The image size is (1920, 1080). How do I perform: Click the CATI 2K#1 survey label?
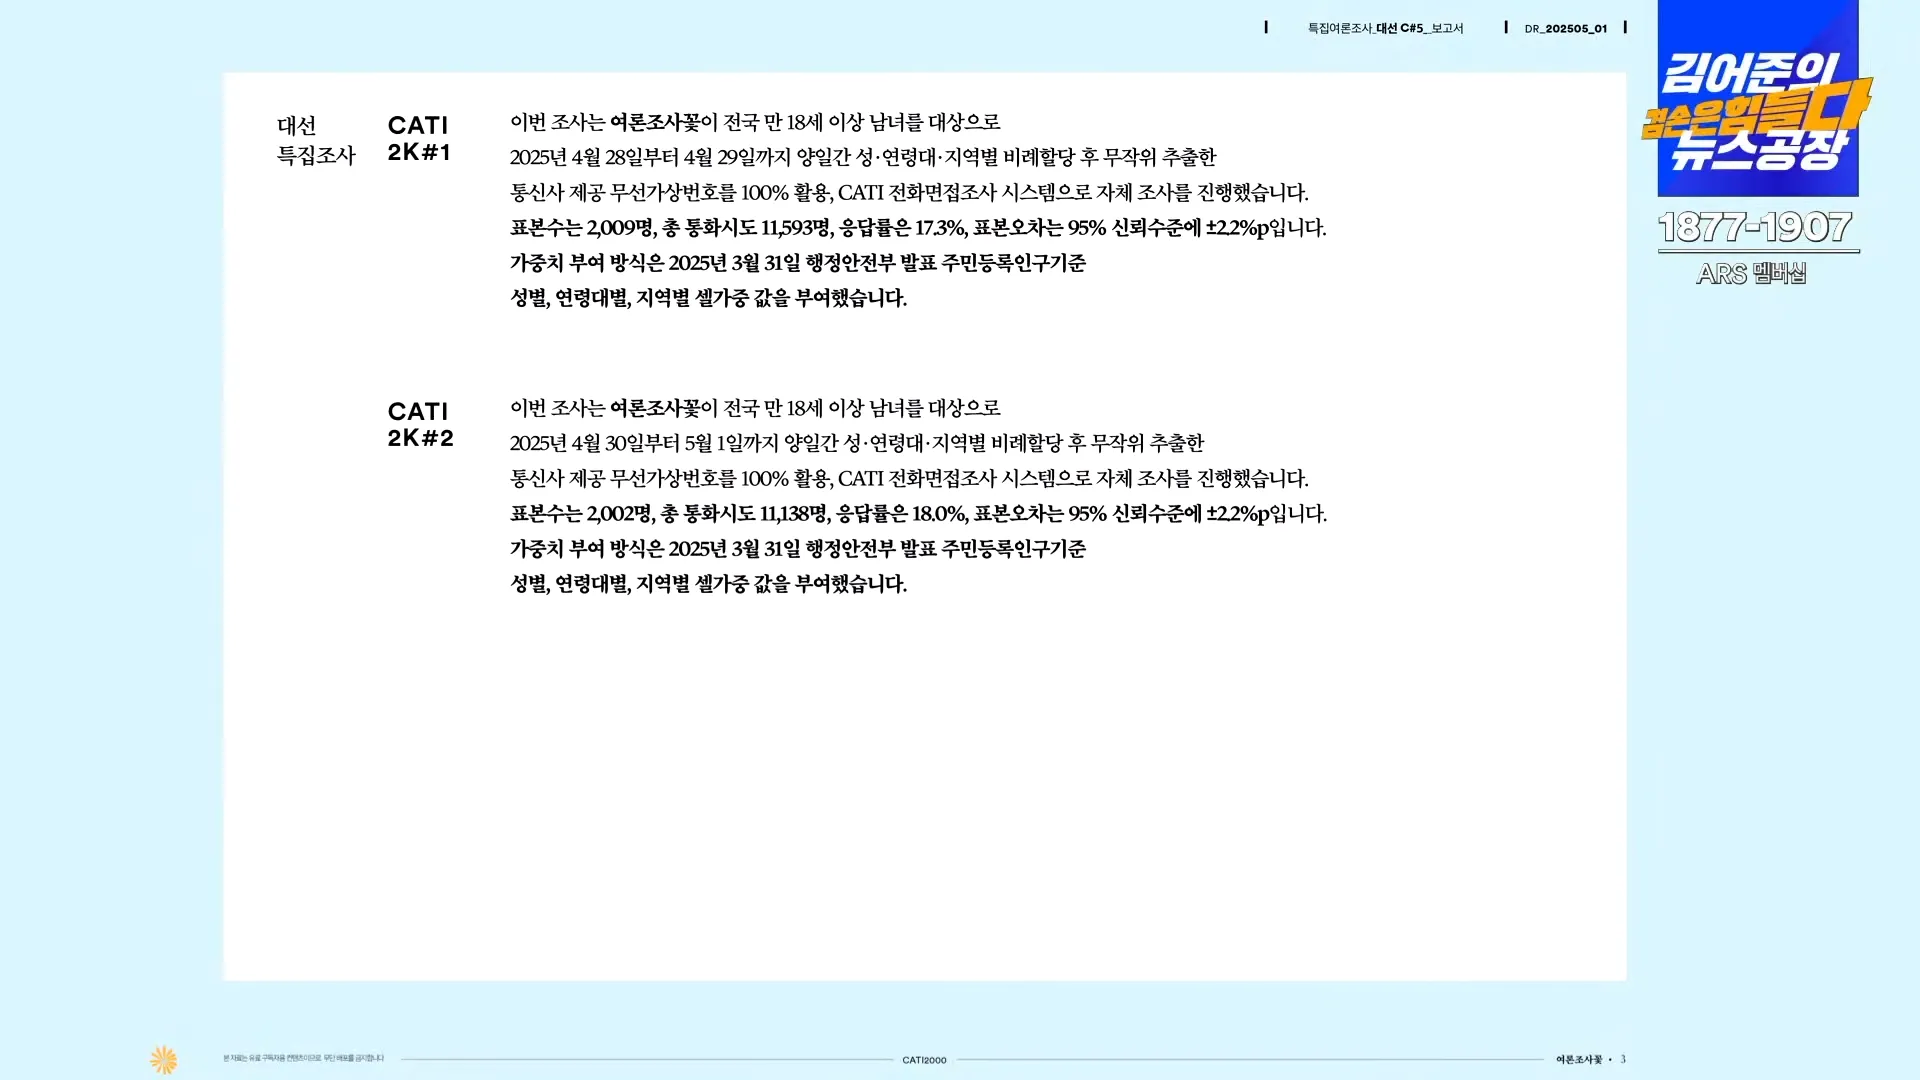pos(419,138)
